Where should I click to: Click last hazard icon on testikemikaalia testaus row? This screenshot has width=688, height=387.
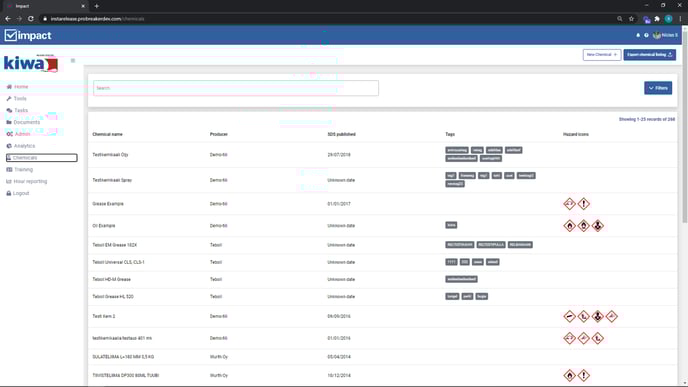(x=598, y=338)
